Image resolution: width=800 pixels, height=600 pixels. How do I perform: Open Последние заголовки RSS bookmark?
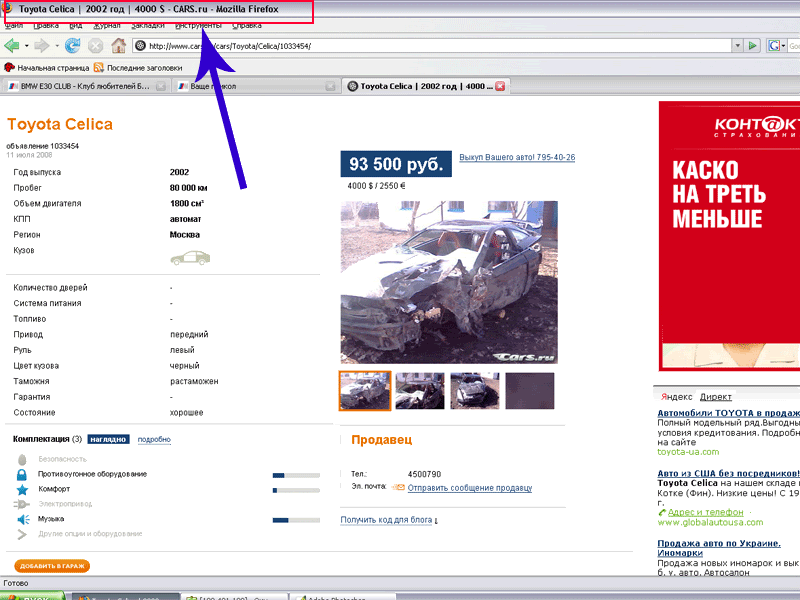pos(138,67)
